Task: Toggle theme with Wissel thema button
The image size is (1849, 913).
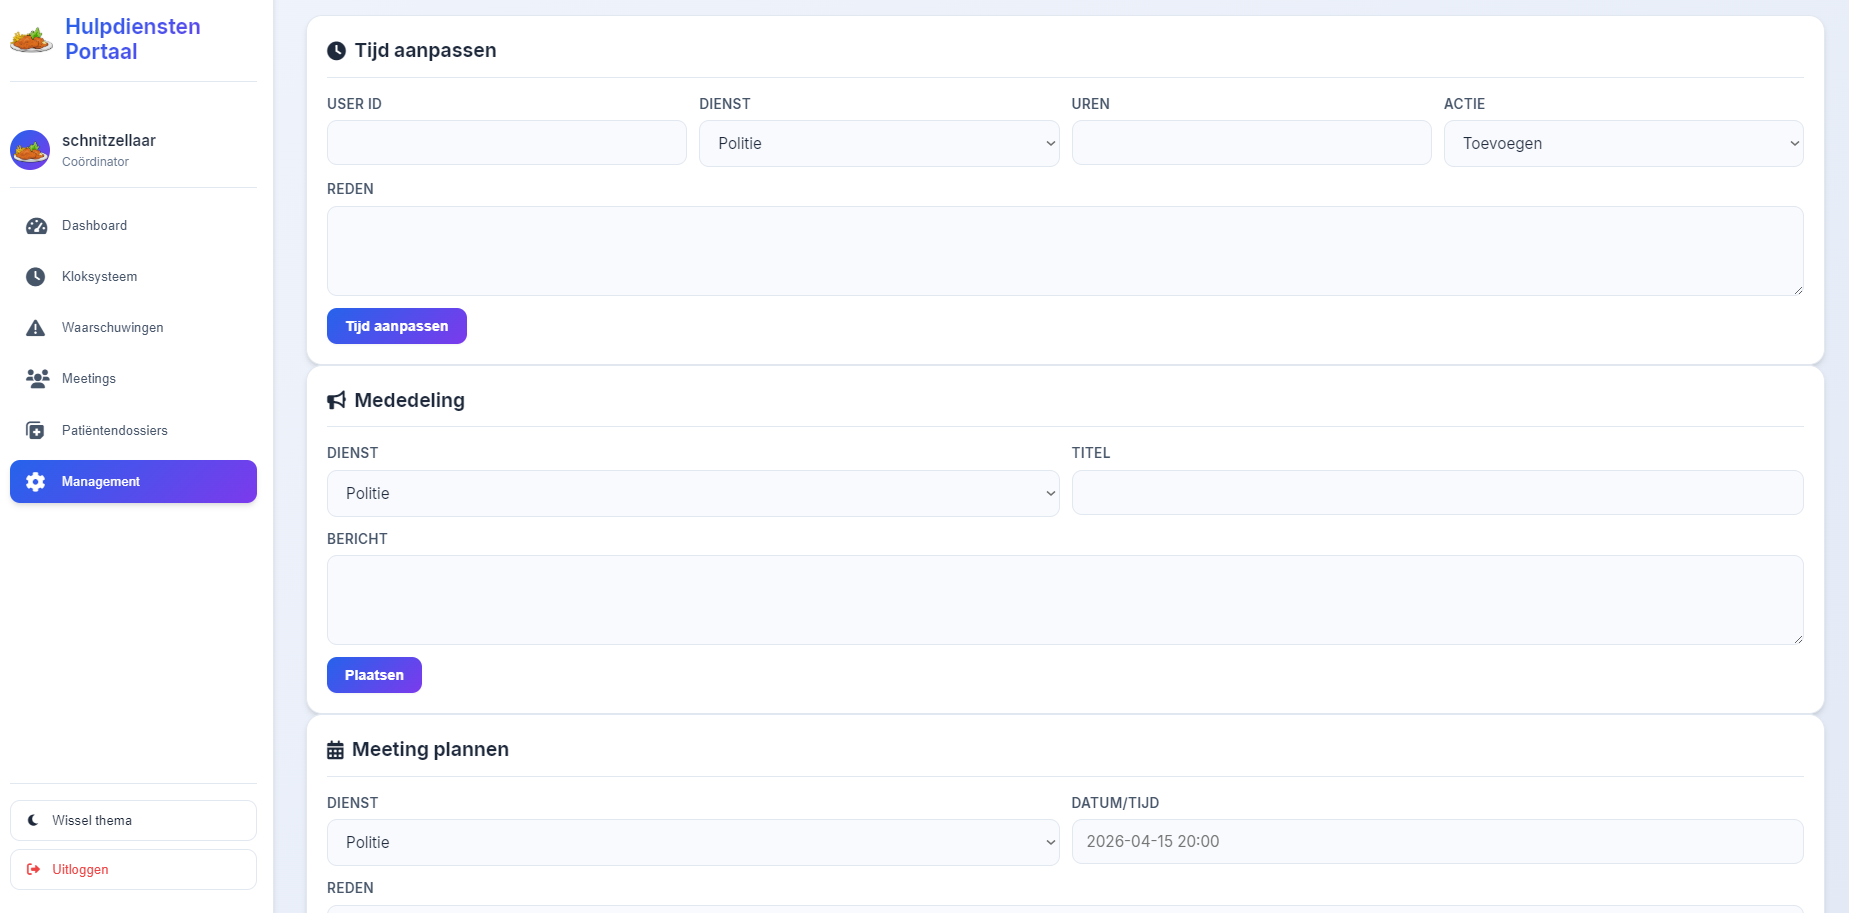Action: tap(133, 820)
